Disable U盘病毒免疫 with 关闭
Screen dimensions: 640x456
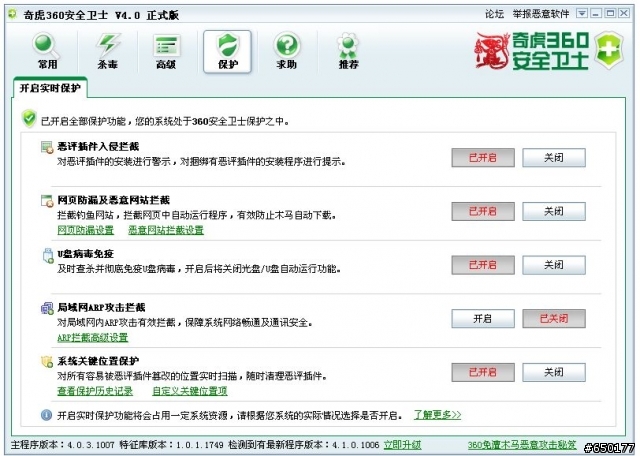click(554, 265)
